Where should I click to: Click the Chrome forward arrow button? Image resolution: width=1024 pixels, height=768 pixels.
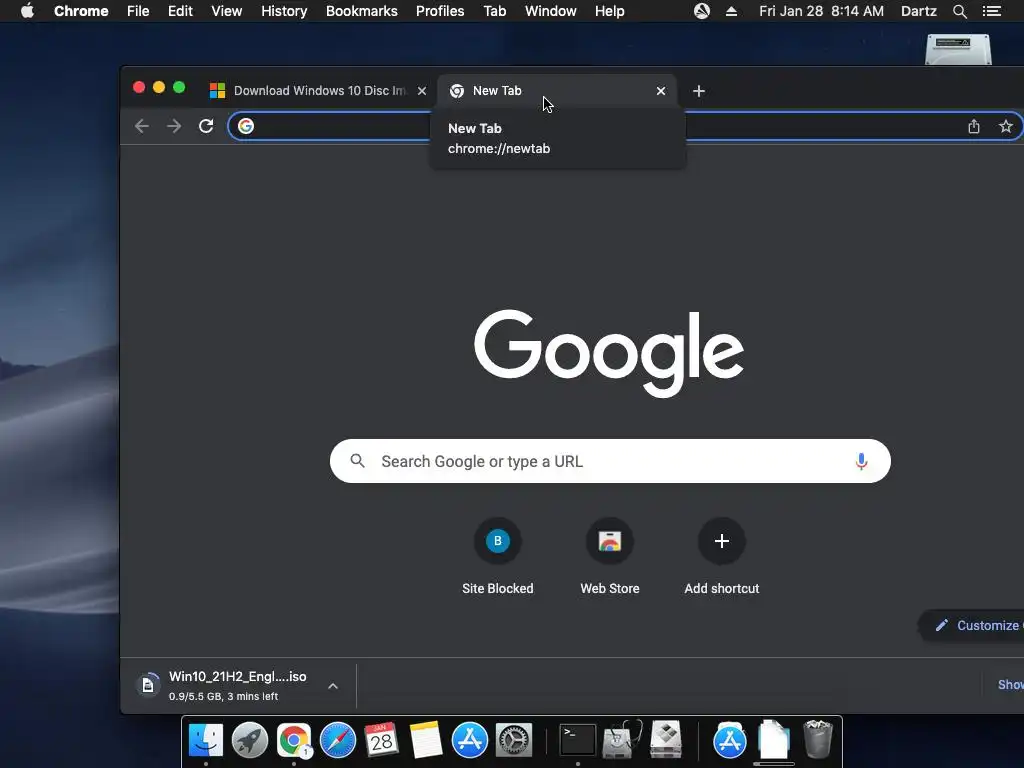174,126
